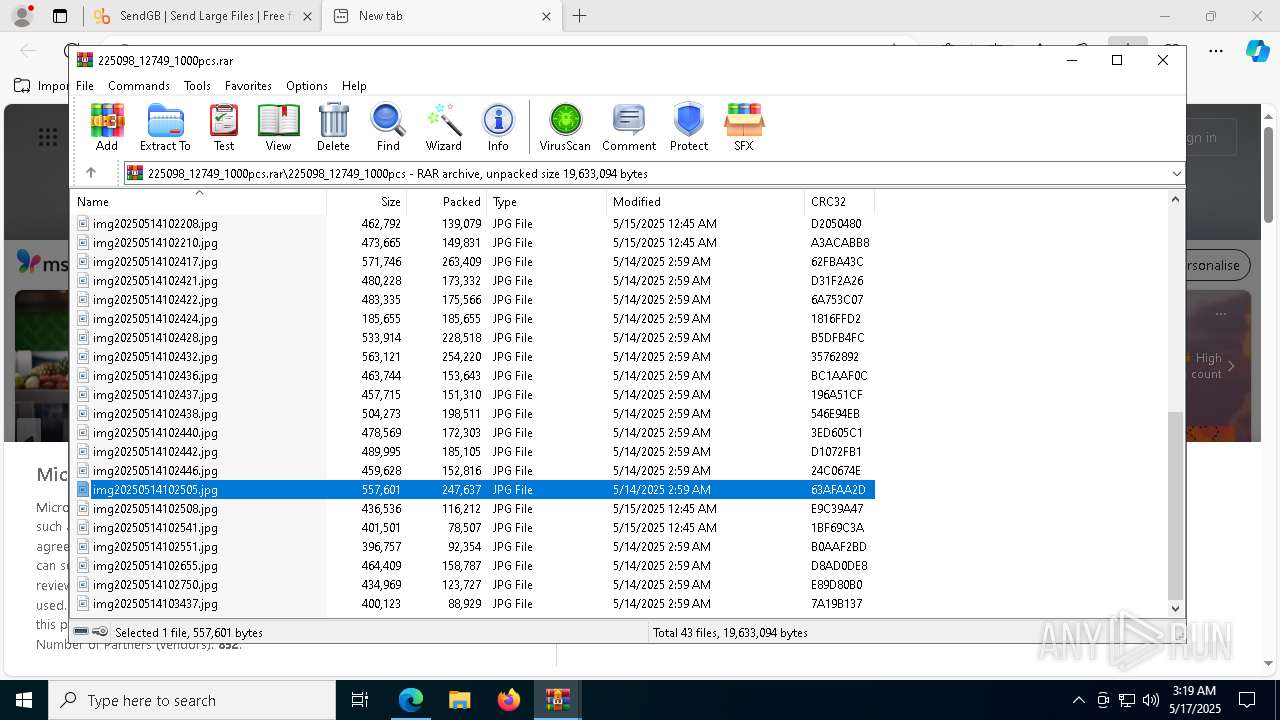Add an archive Comment
Image resolution: width=1280 pixels, height=720 pixels.
pyautogui.click(x=629, y=127)
